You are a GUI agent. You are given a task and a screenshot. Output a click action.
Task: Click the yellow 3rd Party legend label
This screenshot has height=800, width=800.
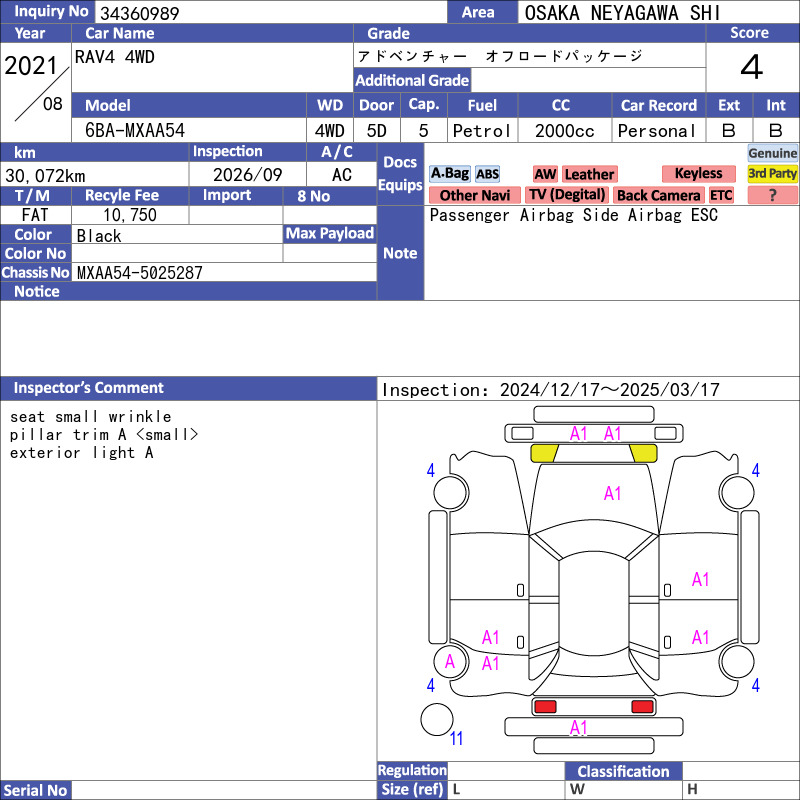click(772, 174)
